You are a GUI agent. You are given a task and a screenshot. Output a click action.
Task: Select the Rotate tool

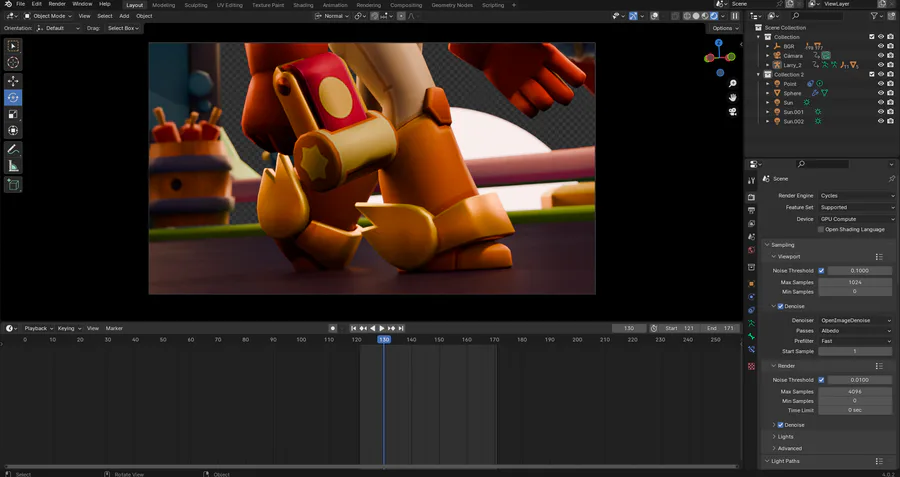[x=13, y=98]
